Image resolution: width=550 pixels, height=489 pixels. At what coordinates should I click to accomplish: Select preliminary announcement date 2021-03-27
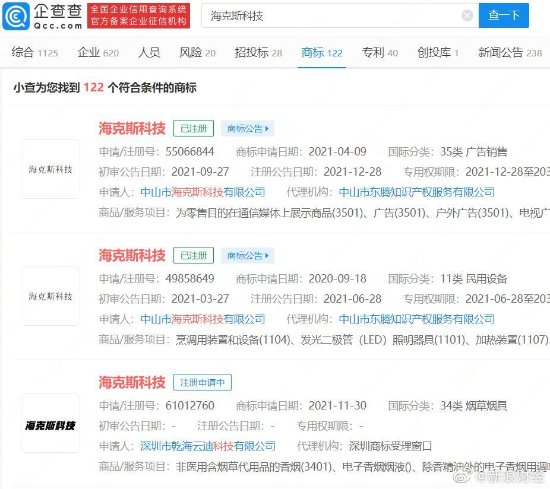tap(200, 299)
